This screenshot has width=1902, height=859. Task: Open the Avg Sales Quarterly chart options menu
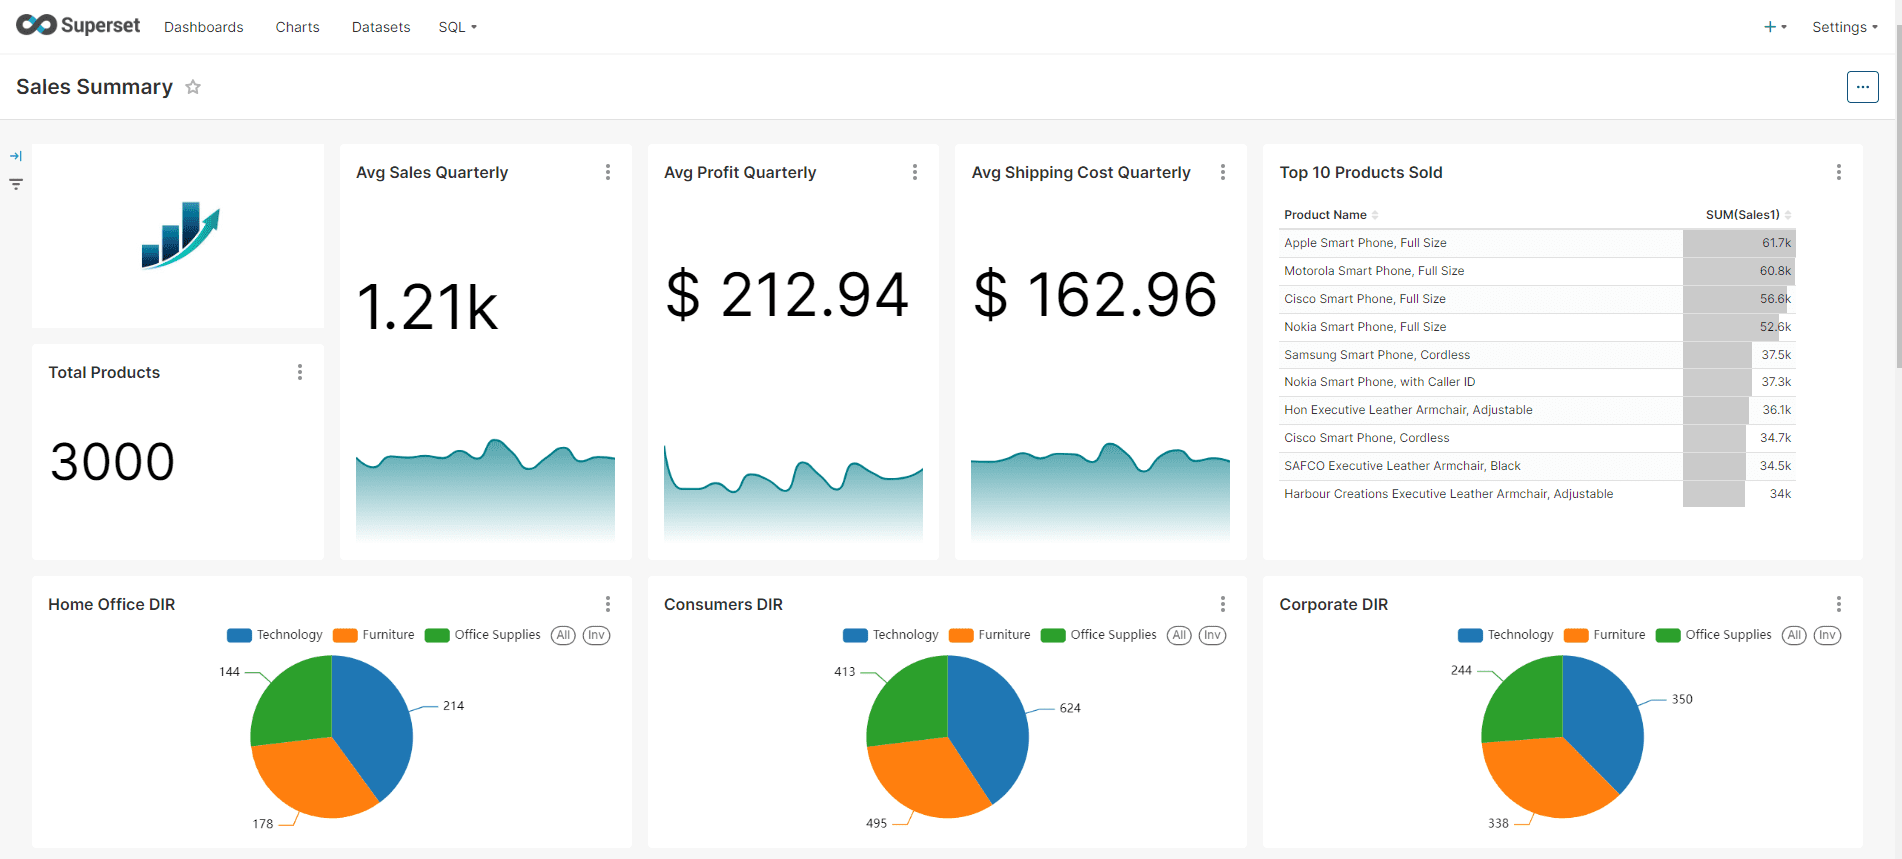coord(607,172)
